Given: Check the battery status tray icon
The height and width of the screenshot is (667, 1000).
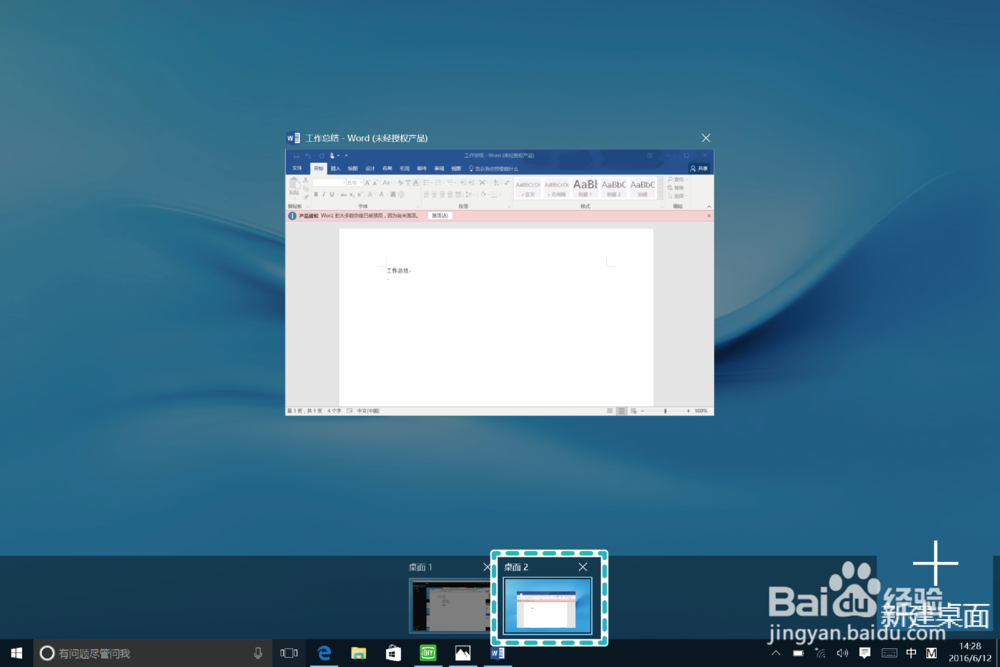Looking at the screenshot, I should (x=798, y=653).
